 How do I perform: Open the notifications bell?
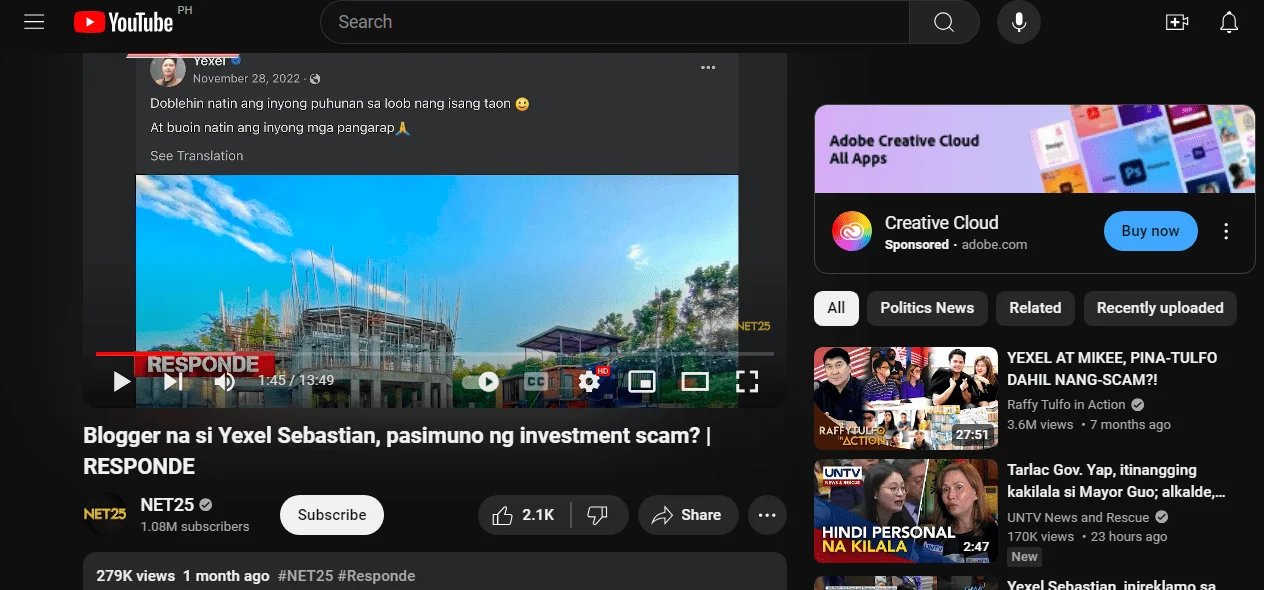point(1229,22)
